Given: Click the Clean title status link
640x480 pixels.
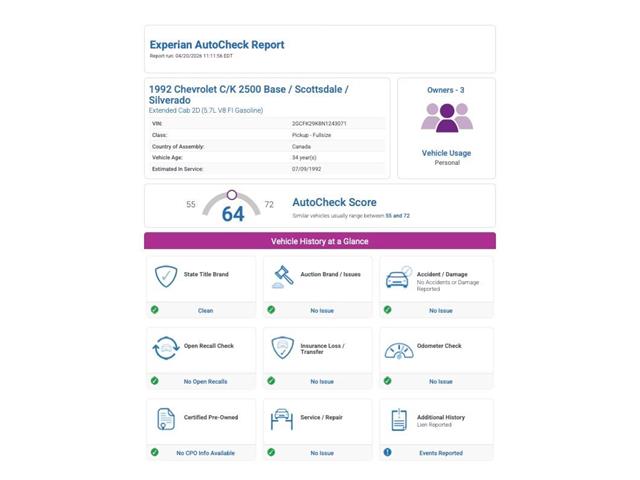Looking at the screenshot, I should tap(205, 311).
